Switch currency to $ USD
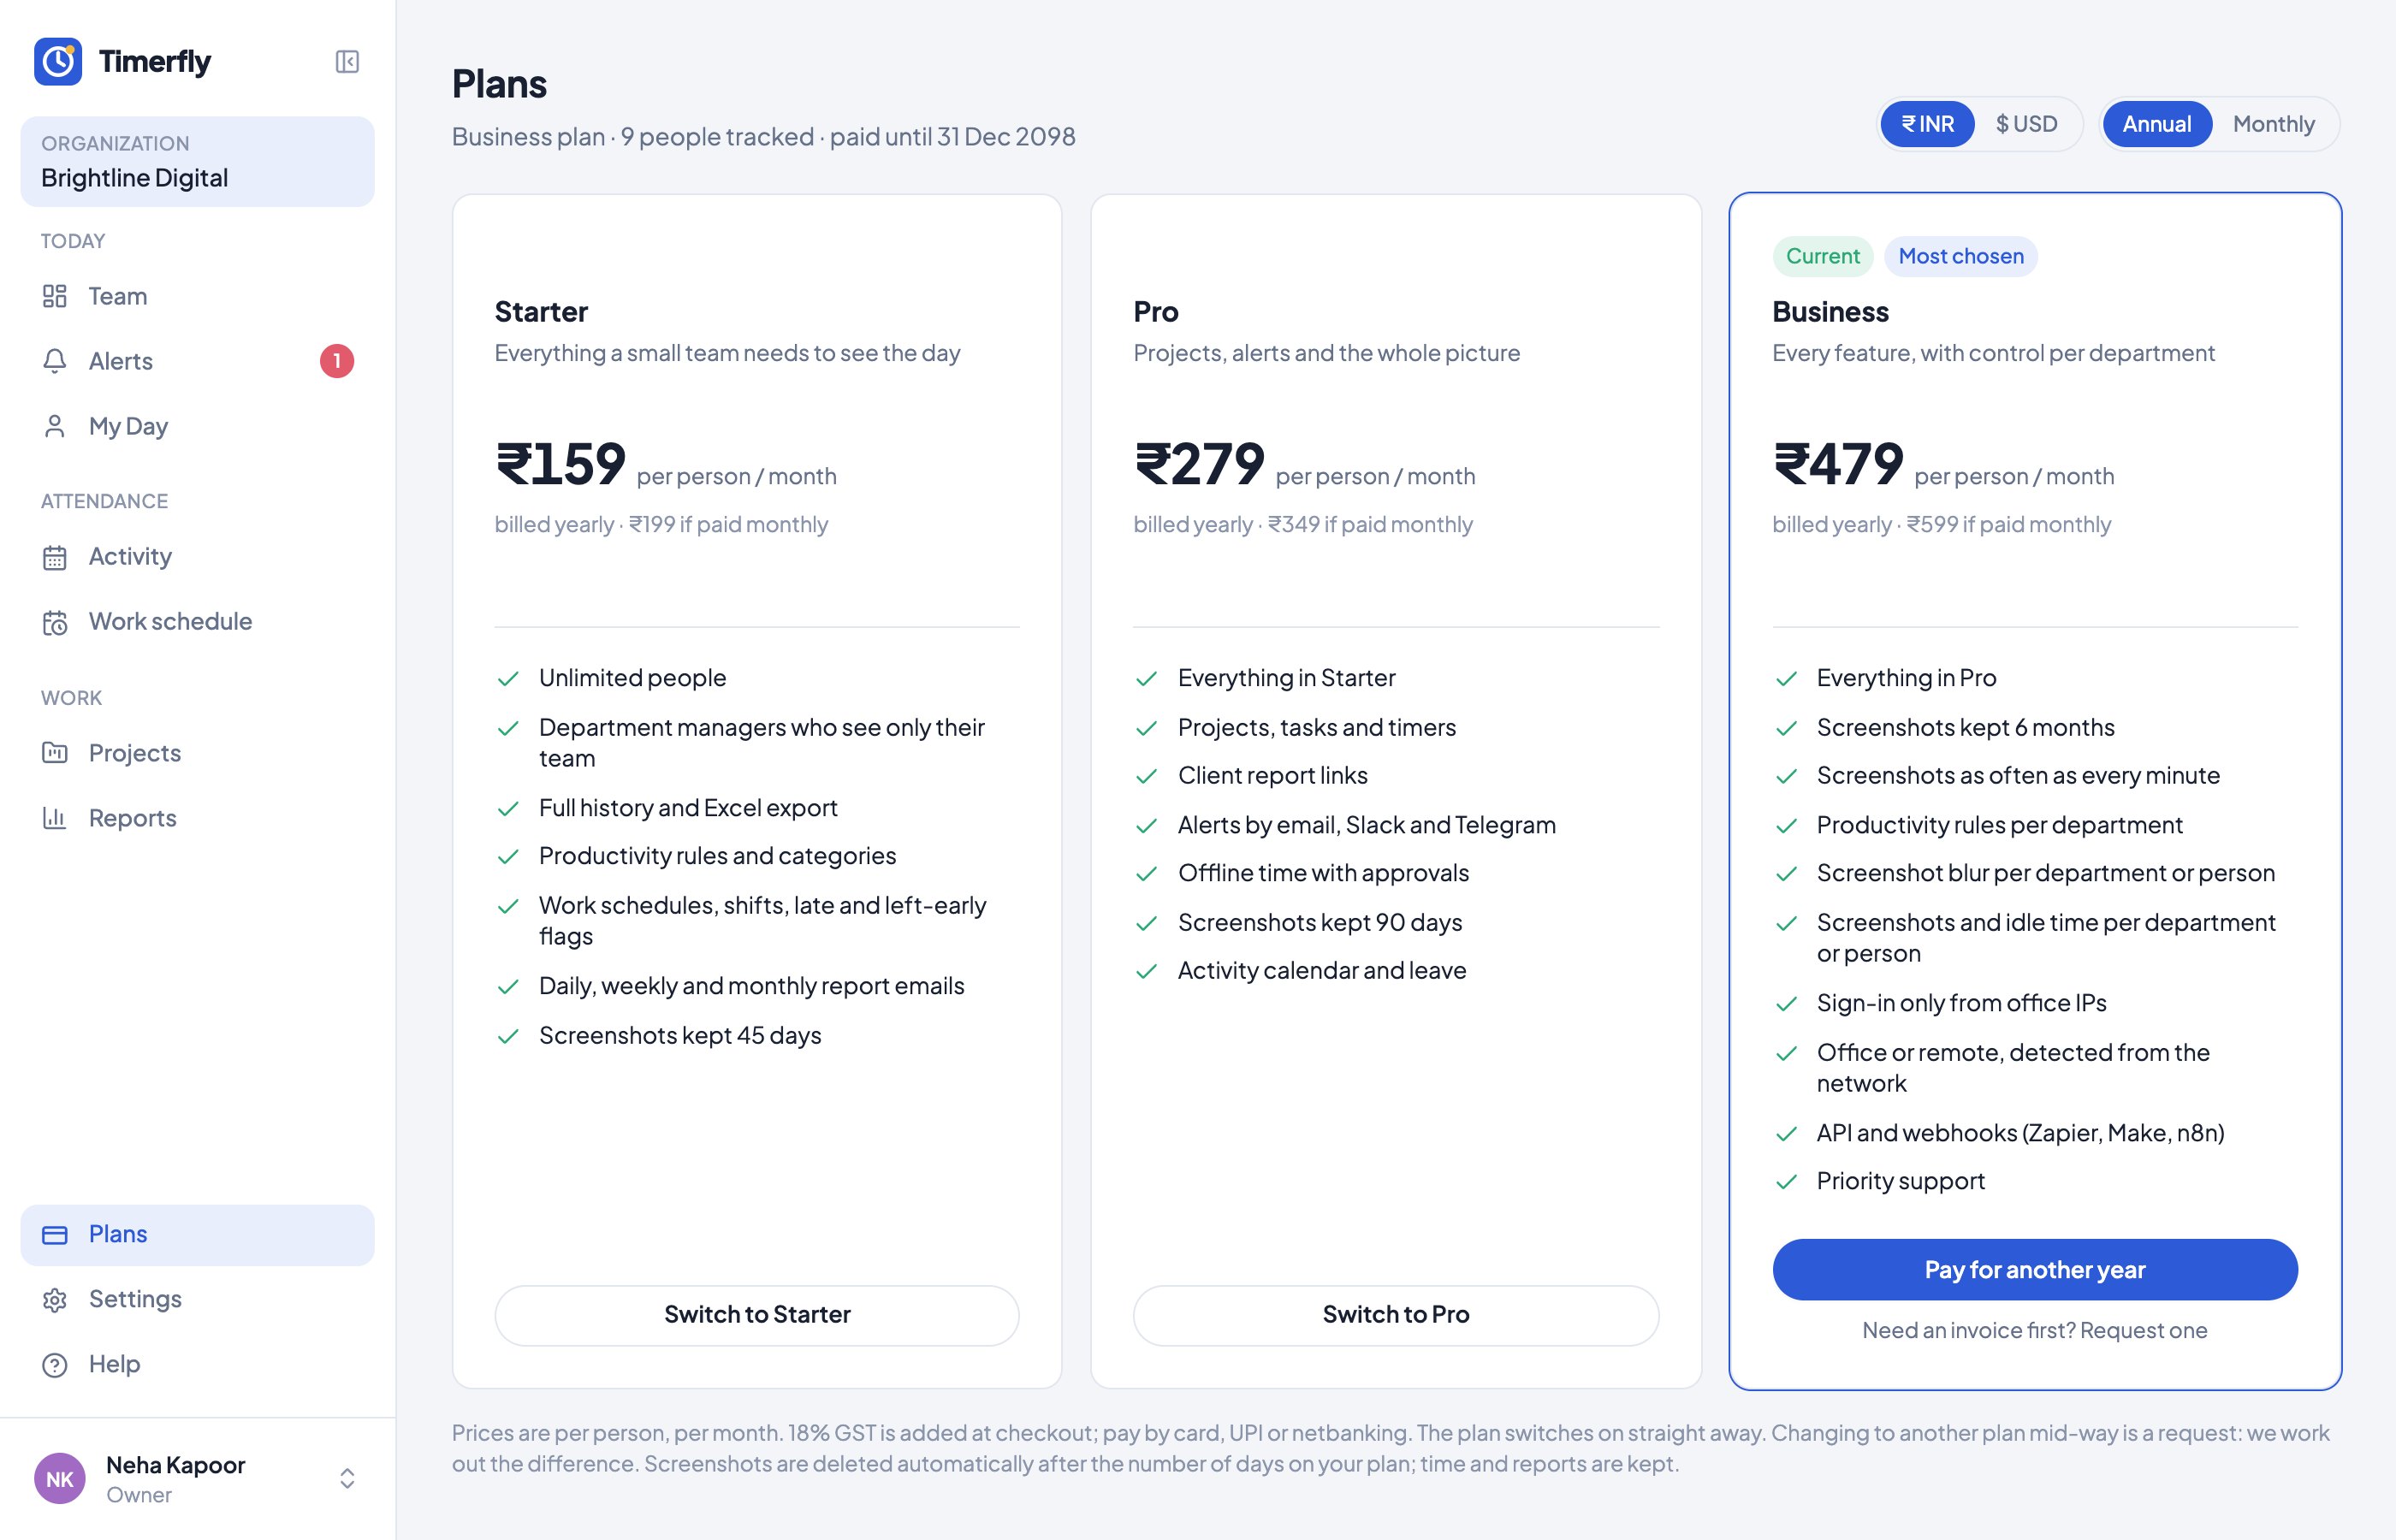2396x1540 pixels. 2026,124
